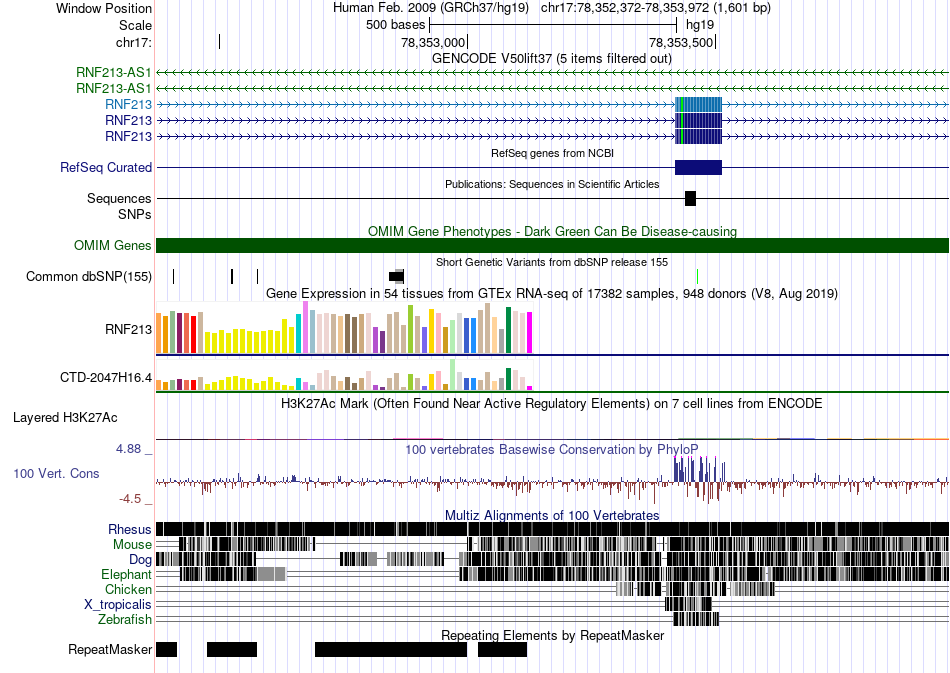Click the Common dbSNP(155) label
950x673 pixels.
point(88,276)
